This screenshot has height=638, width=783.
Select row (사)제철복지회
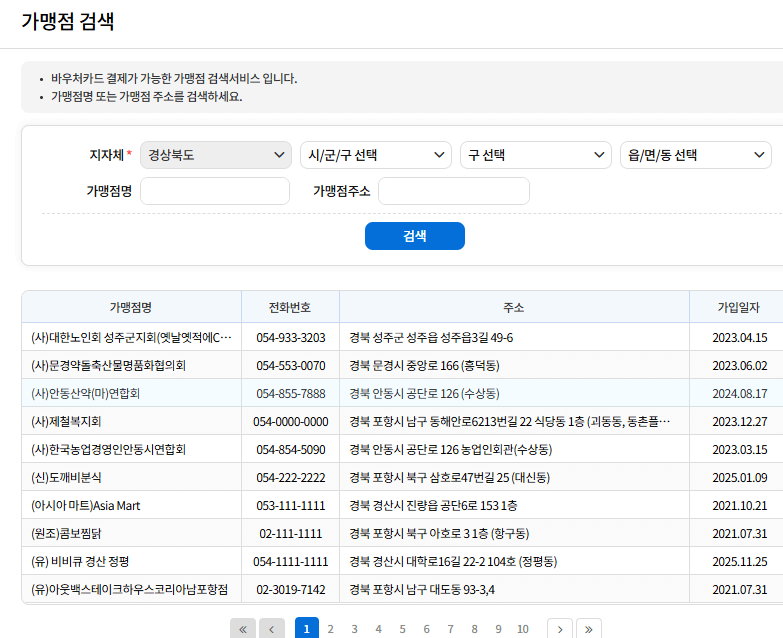pyautogui.click(x=402, y=421)
